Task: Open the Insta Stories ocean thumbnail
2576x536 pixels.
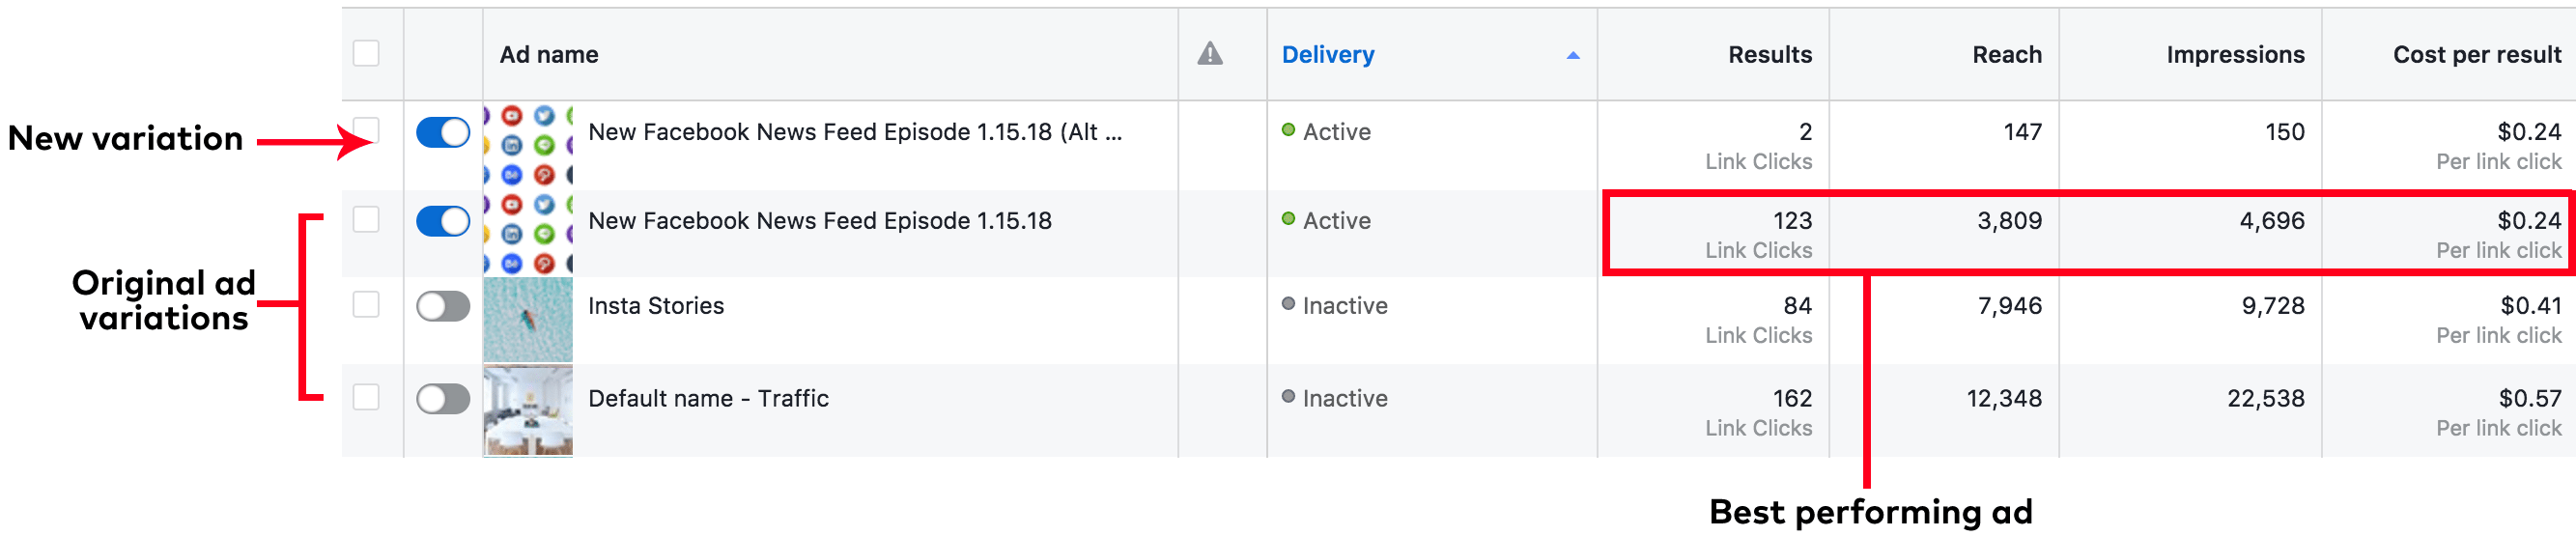Action: click(x=528, y=320)
